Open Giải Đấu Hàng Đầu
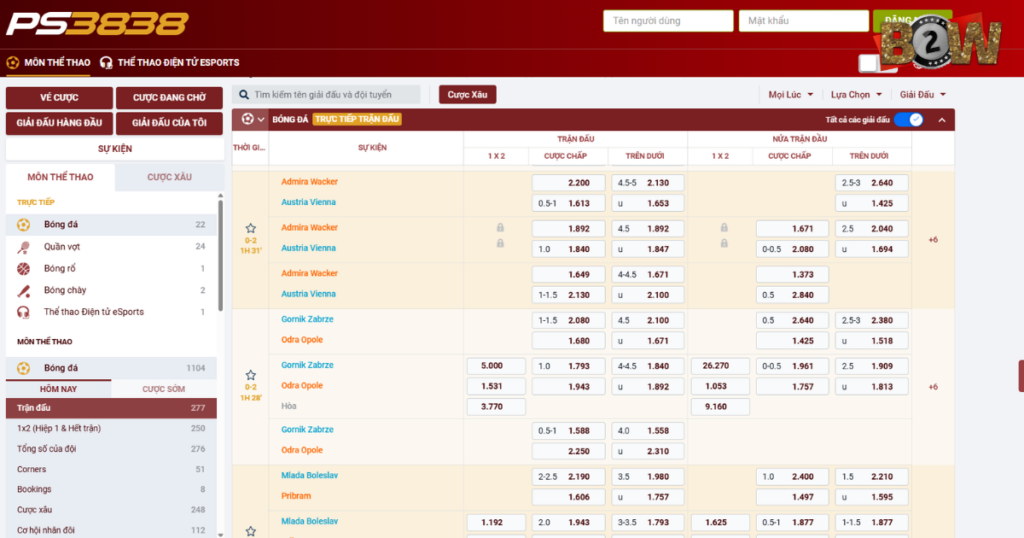 59,123
